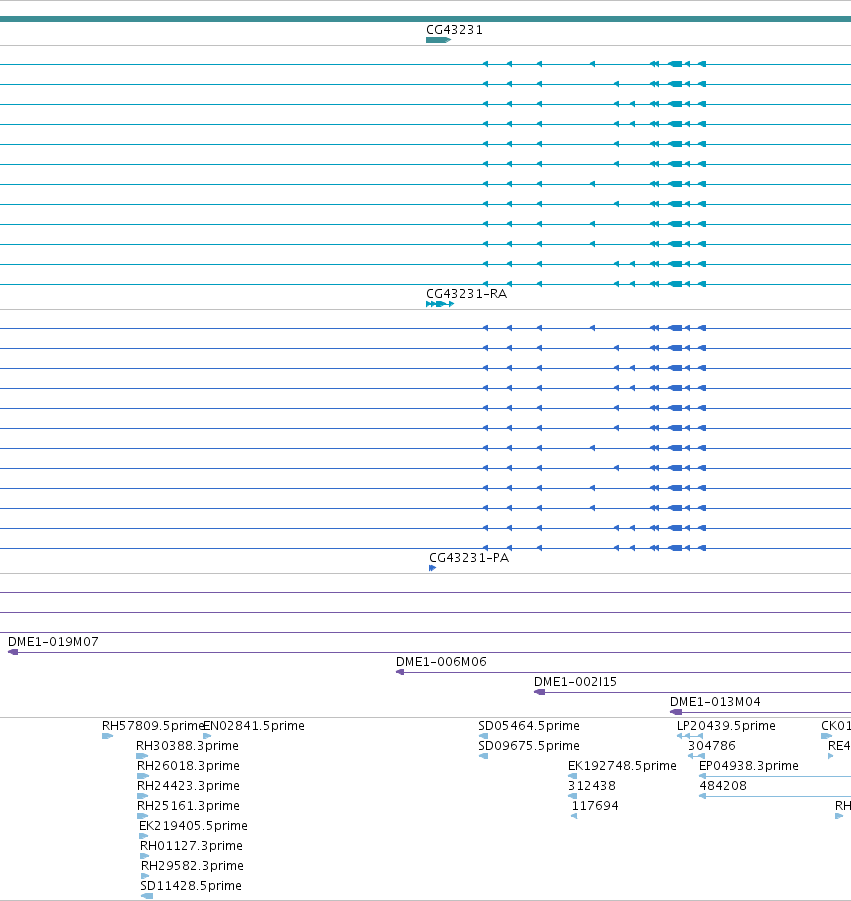Select the small blue CG43231-PA glyph
The image size is (851, 901).
433,568
